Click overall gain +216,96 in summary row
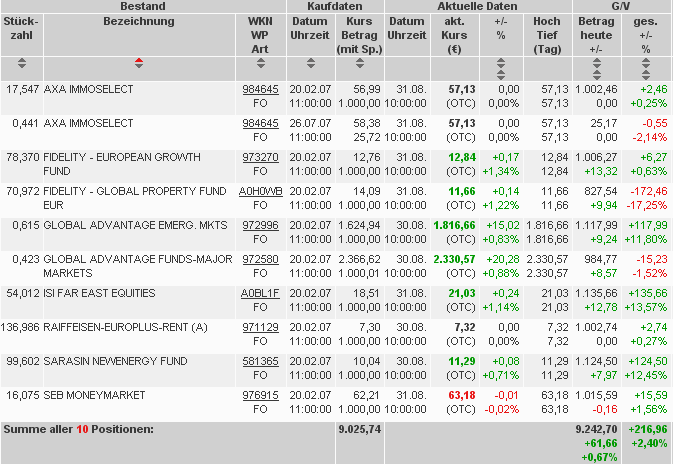This screenshot has width=673, height=464. point(648,429)
